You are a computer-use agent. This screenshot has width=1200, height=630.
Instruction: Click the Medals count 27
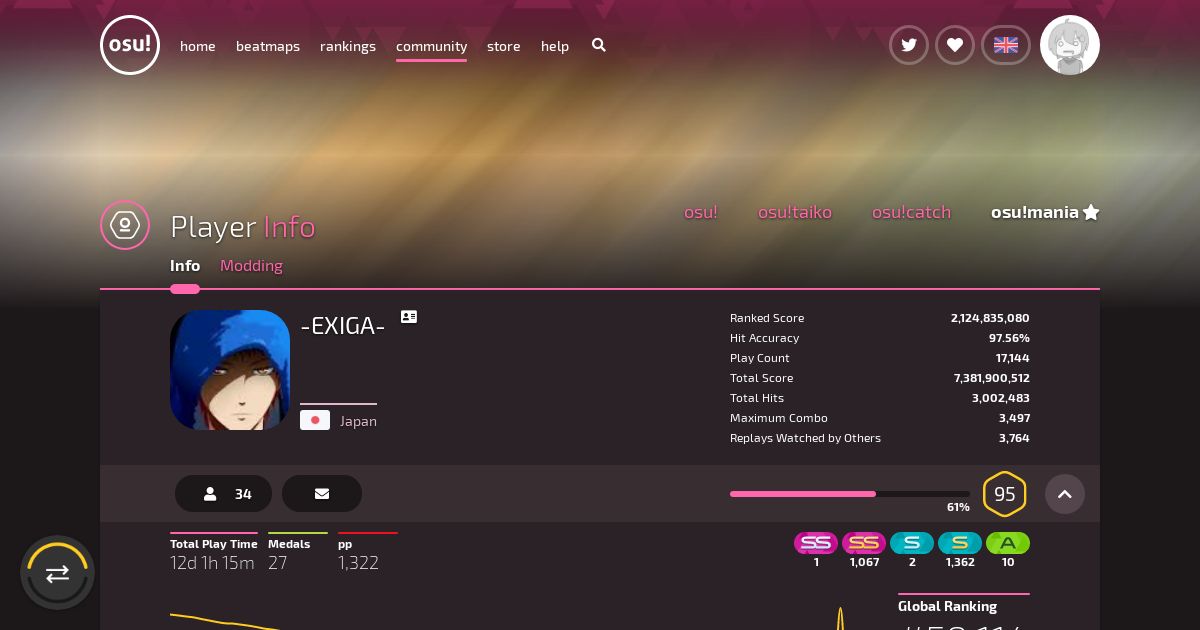point(278,563)
